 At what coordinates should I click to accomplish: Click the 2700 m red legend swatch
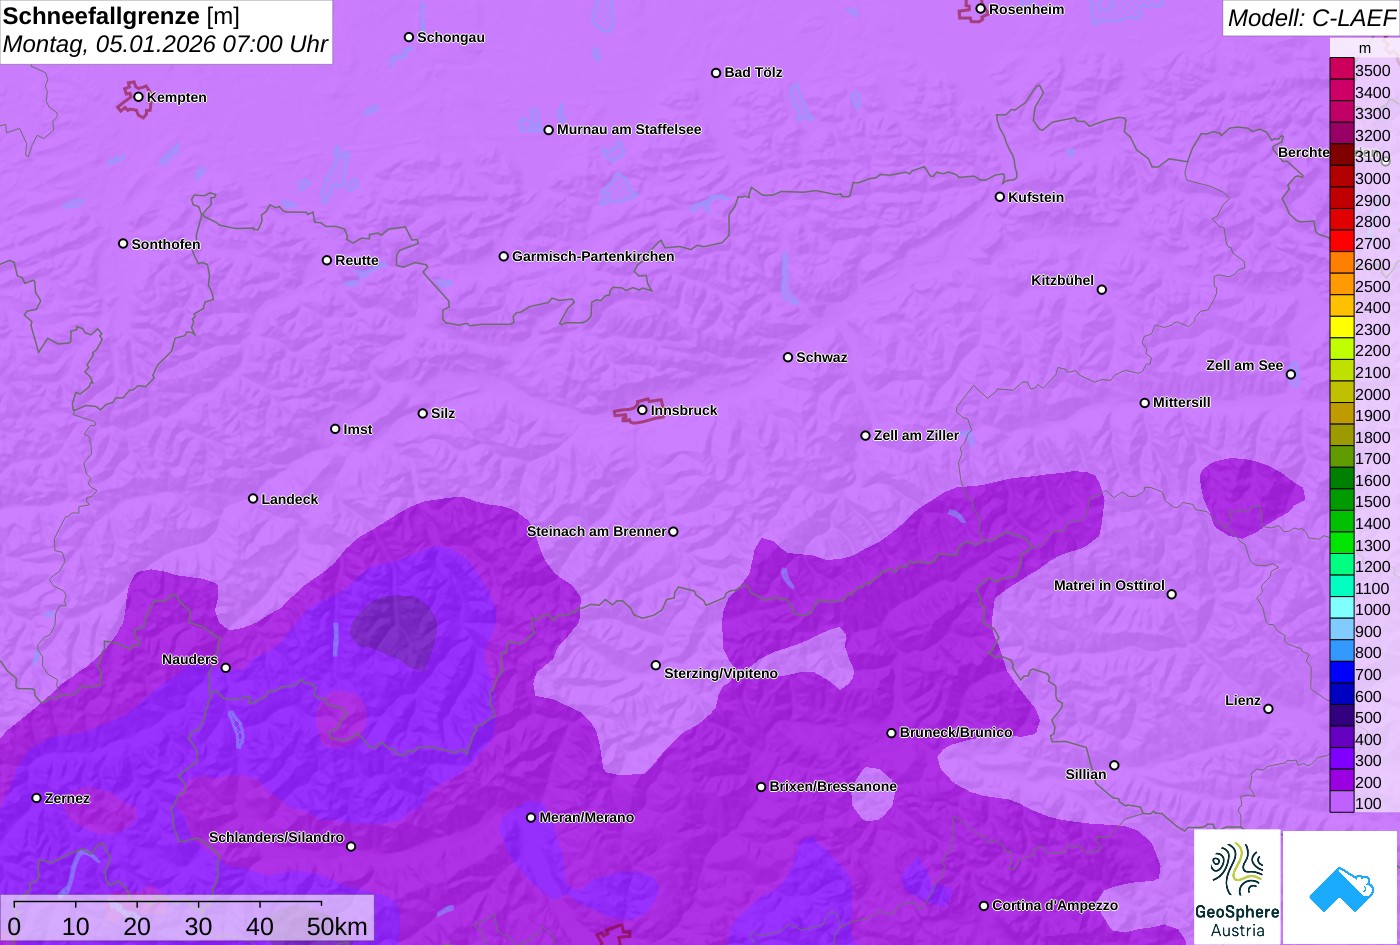click(1342, 241)
